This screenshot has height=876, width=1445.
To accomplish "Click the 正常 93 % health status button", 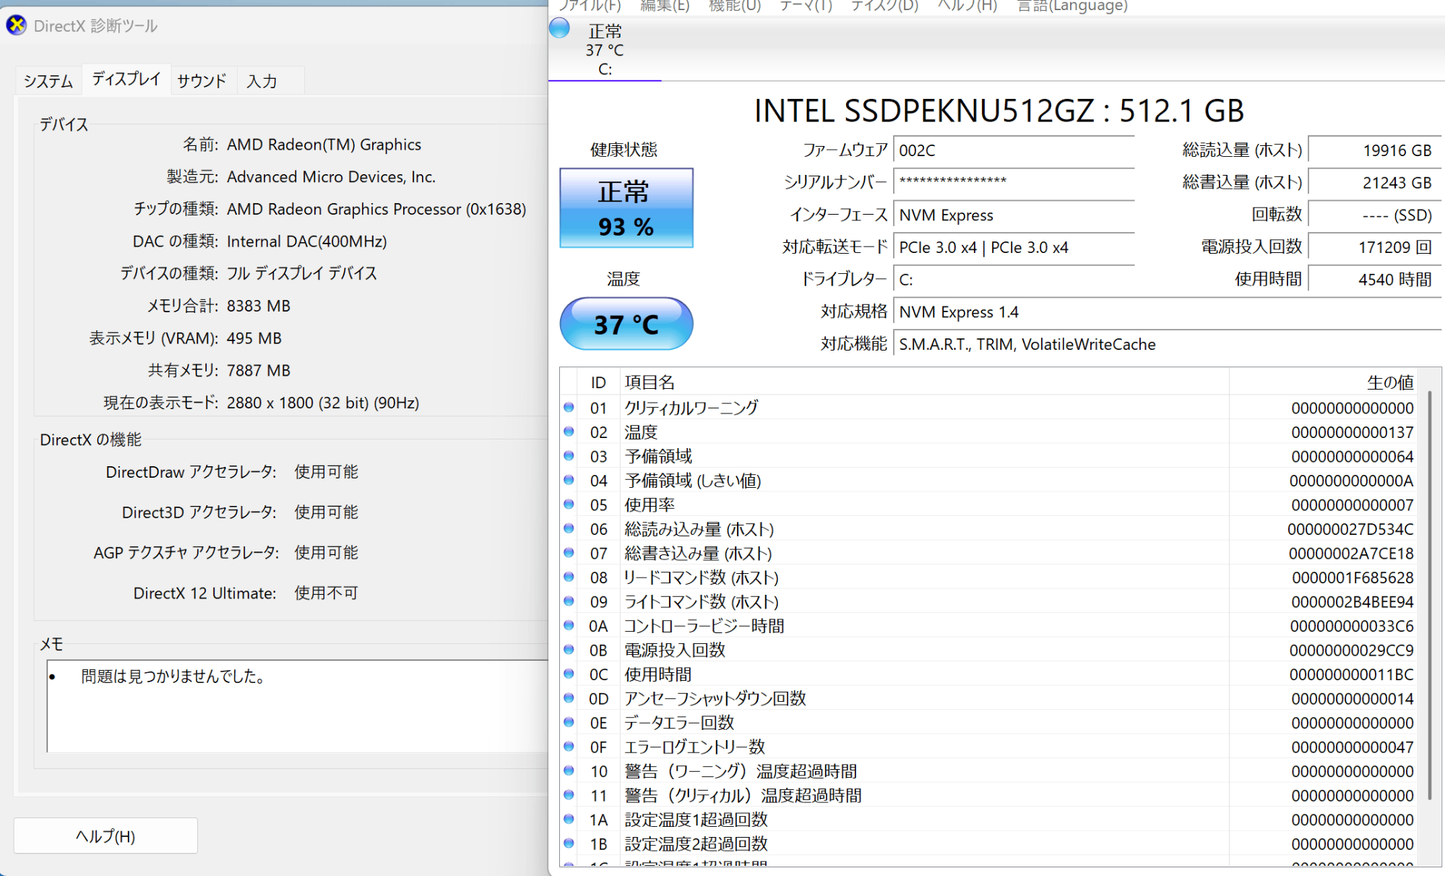I will tap(626, 208).
